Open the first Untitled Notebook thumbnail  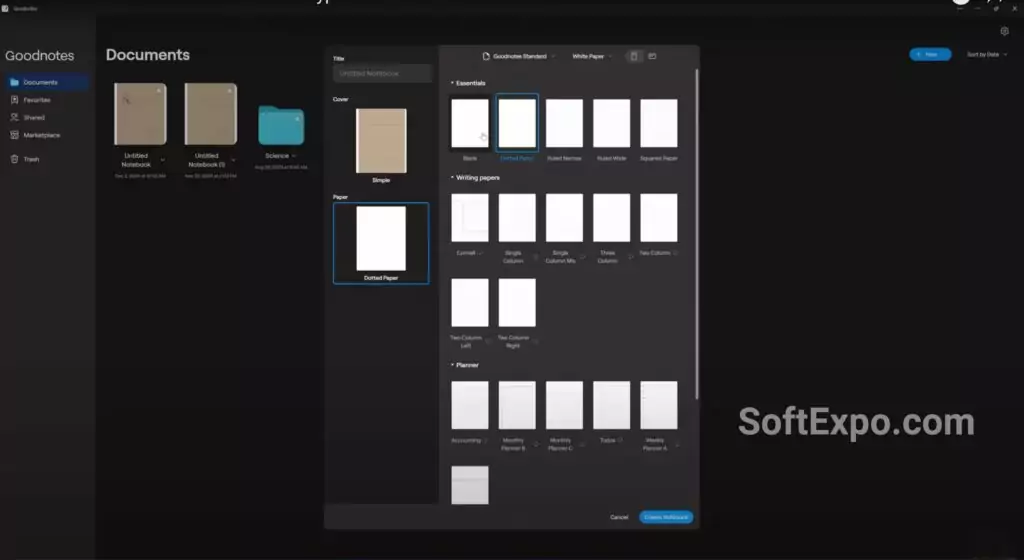click(x=140, y=114)
